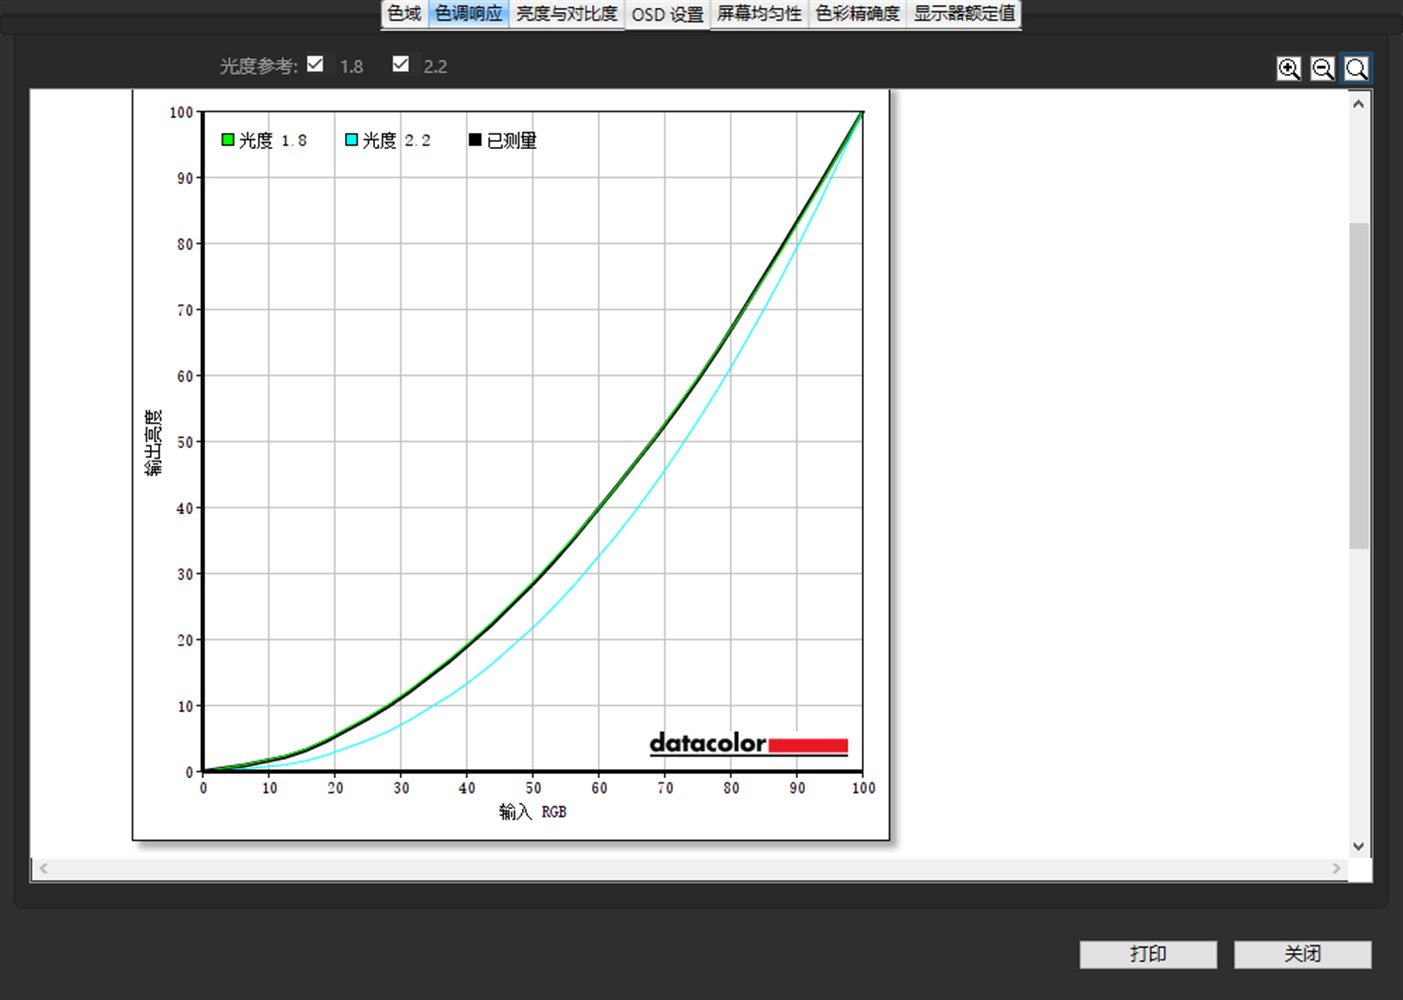Select the 色调响应 tab

tap(468, 14)
